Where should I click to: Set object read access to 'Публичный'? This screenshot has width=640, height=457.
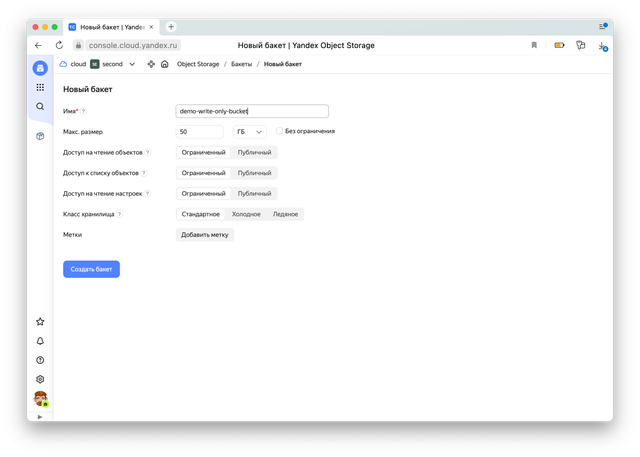[254, 152]
